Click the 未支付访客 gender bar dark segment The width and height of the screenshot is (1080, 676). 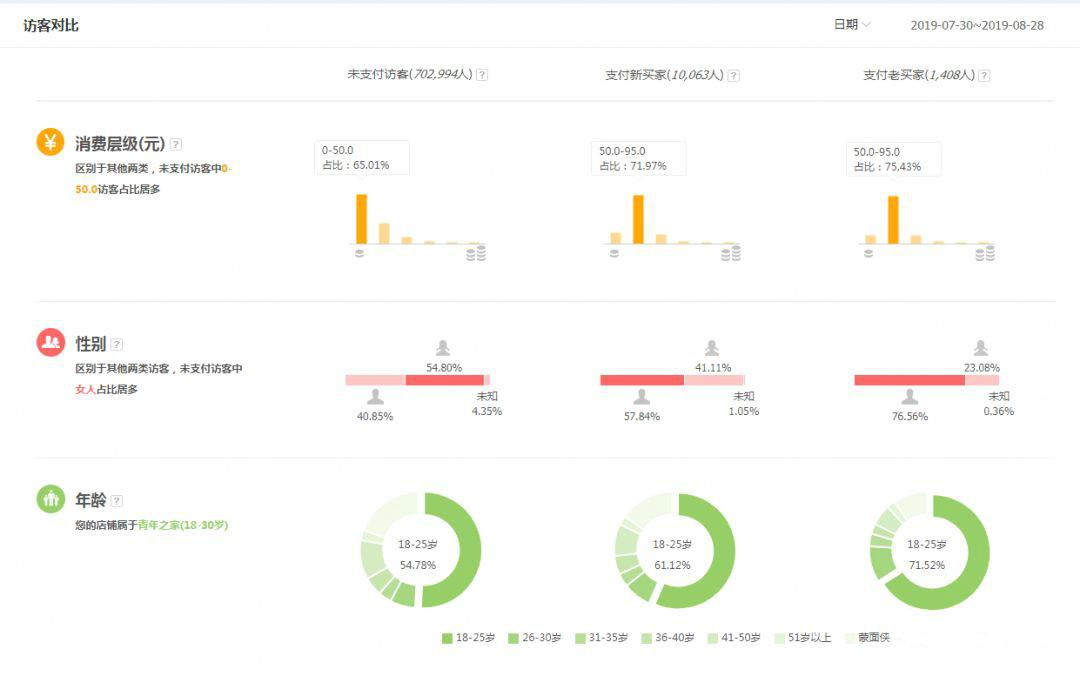[445, 380]
